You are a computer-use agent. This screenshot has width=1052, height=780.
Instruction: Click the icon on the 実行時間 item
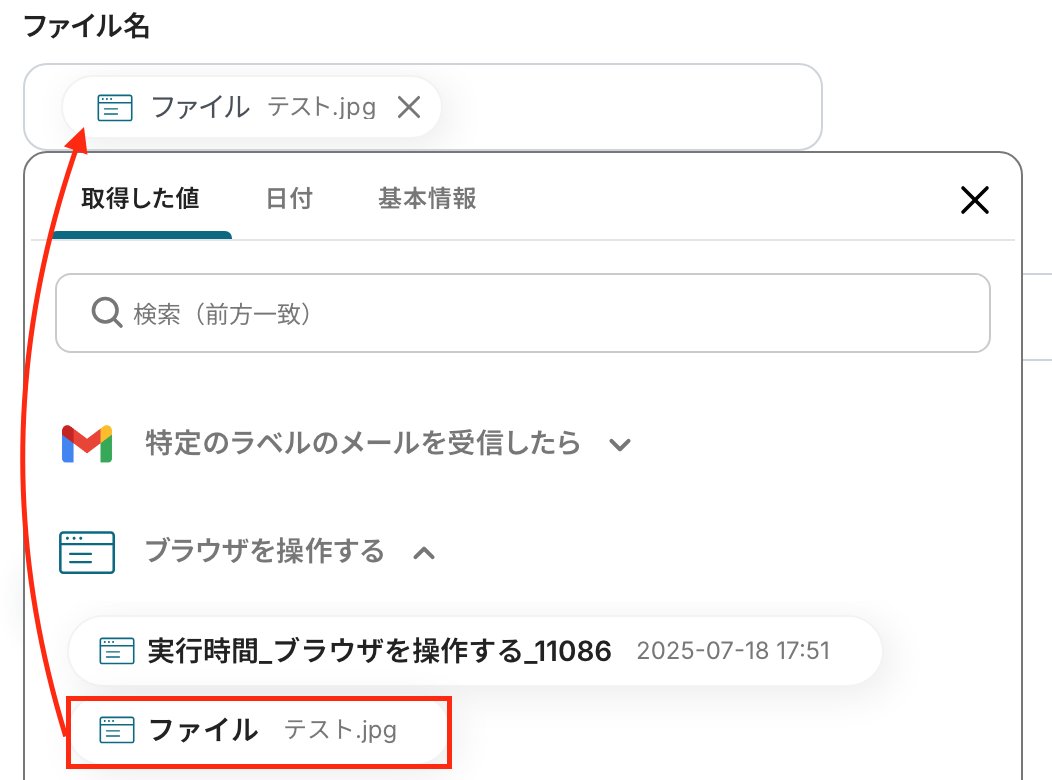(x=117, y=652)
